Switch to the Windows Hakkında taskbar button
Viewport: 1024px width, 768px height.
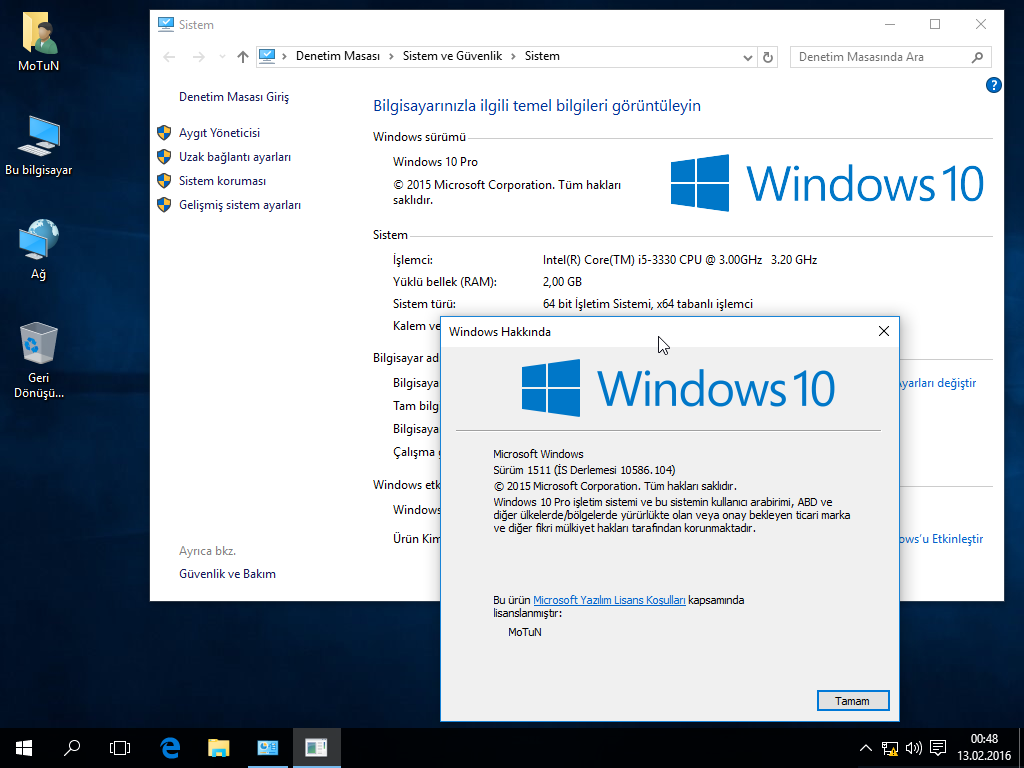coord(317,748)
